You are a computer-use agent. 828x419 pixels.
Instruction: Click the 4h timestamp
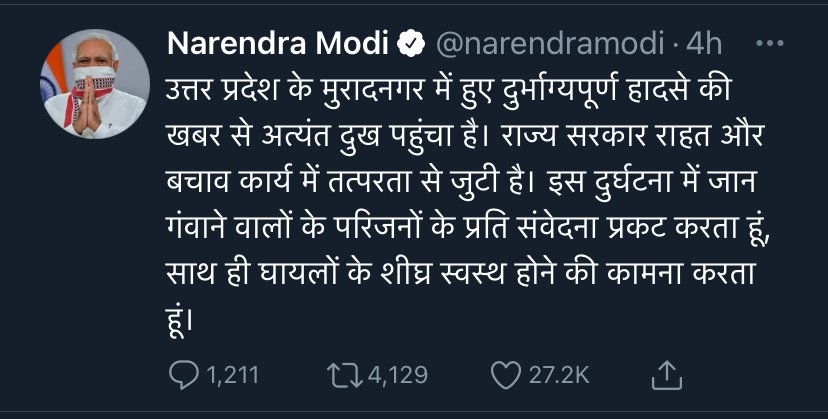703,44
